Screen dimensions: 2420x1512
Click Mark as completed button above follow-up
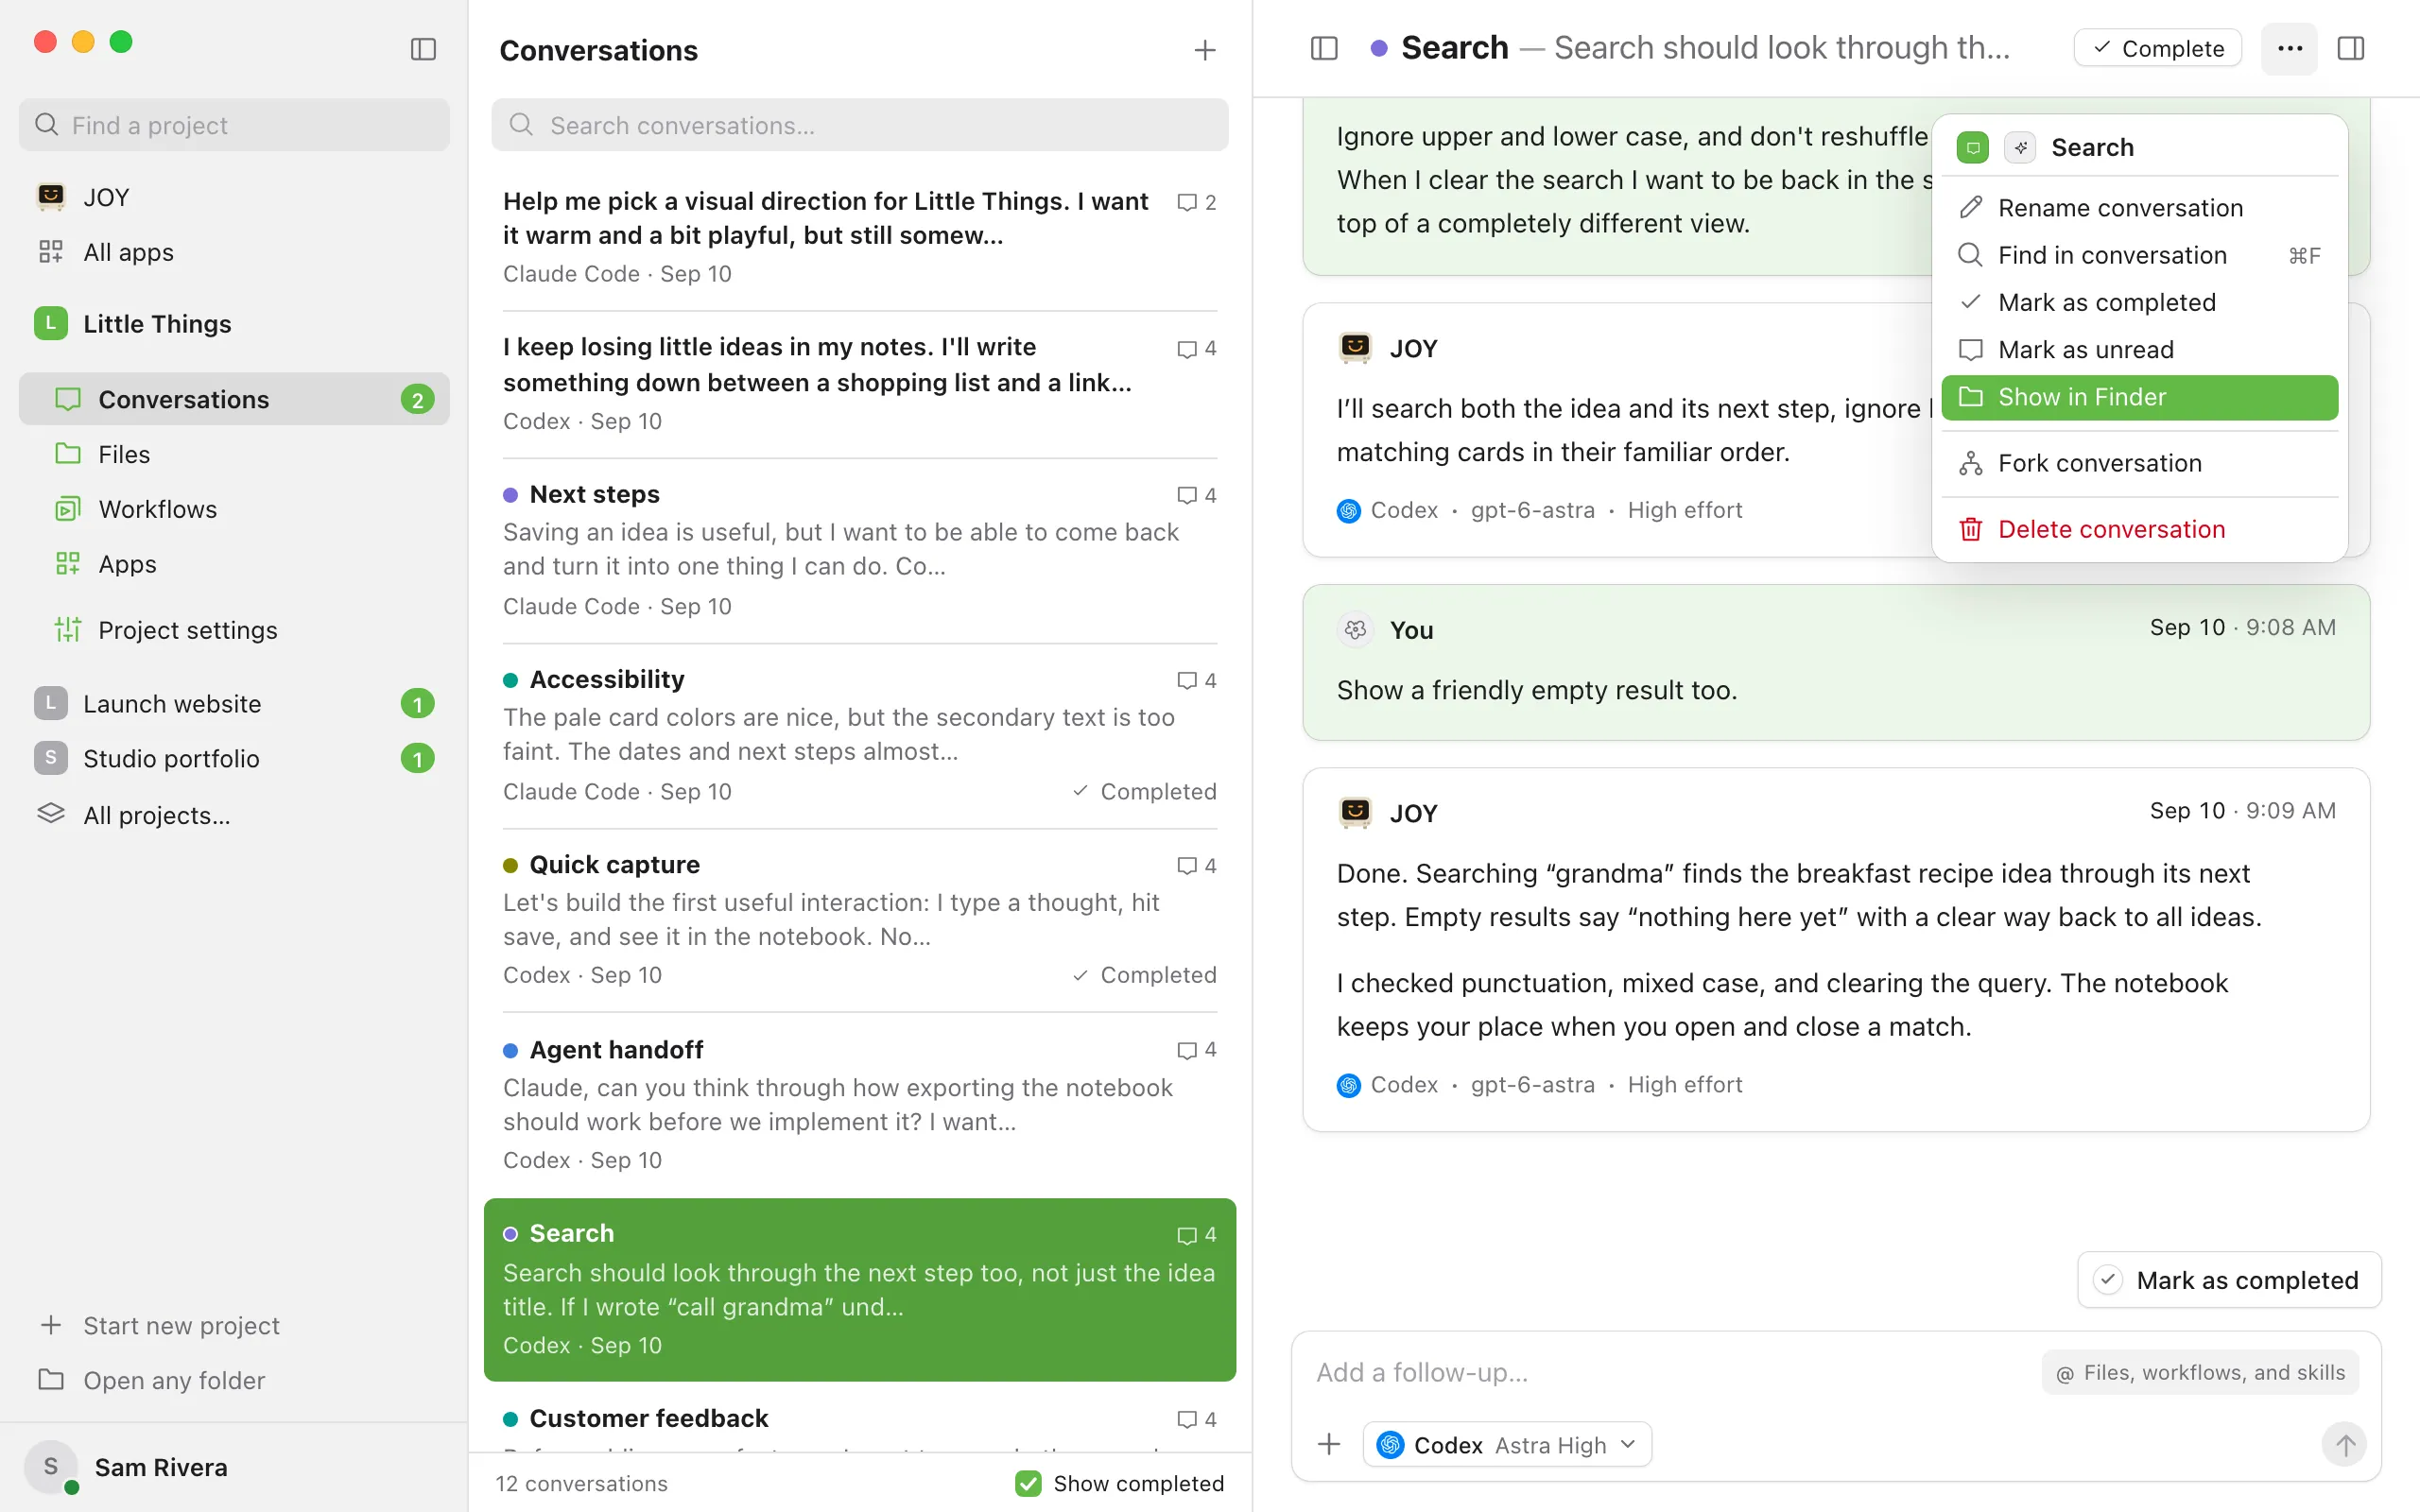2229,1280
